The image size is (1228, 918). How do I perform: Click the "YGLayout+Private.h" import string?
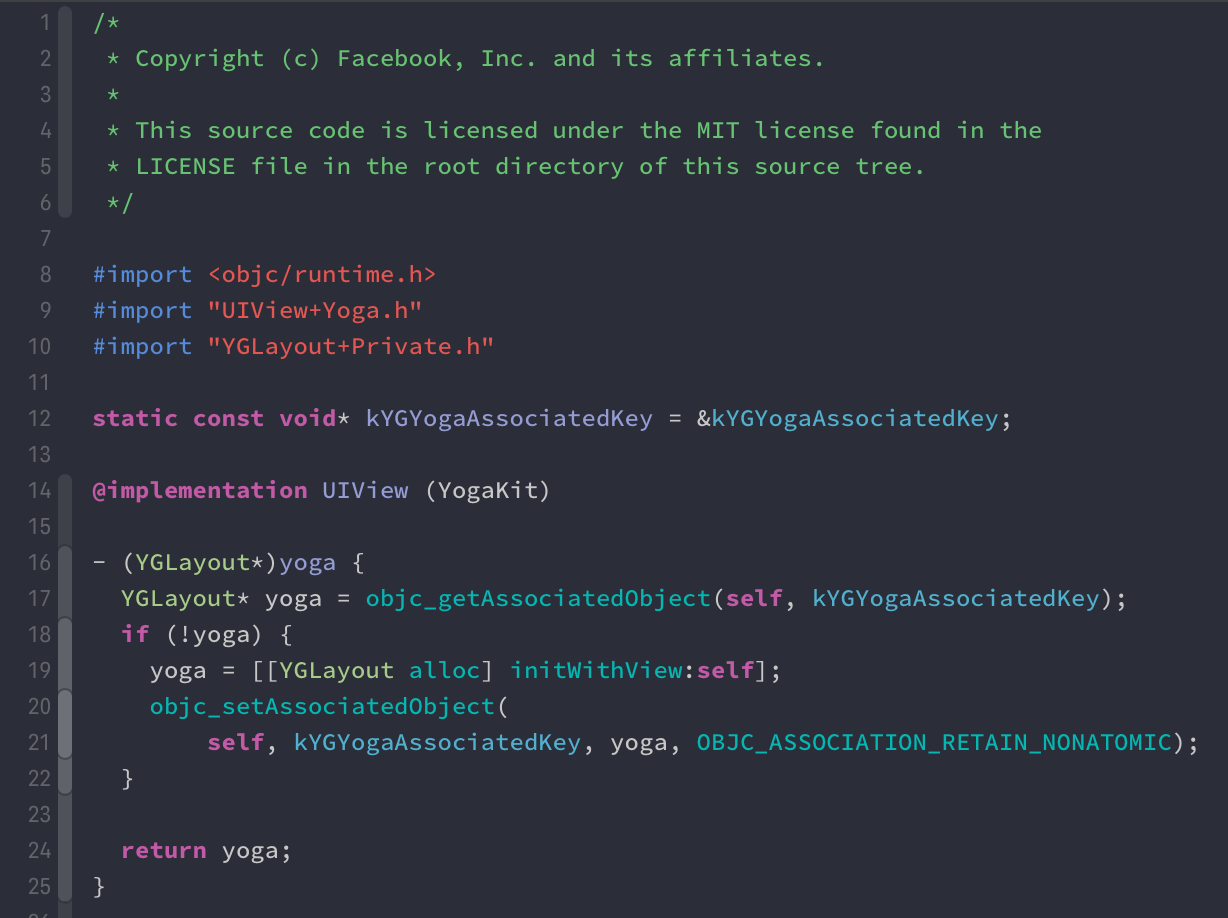click(x=351, y=346)
